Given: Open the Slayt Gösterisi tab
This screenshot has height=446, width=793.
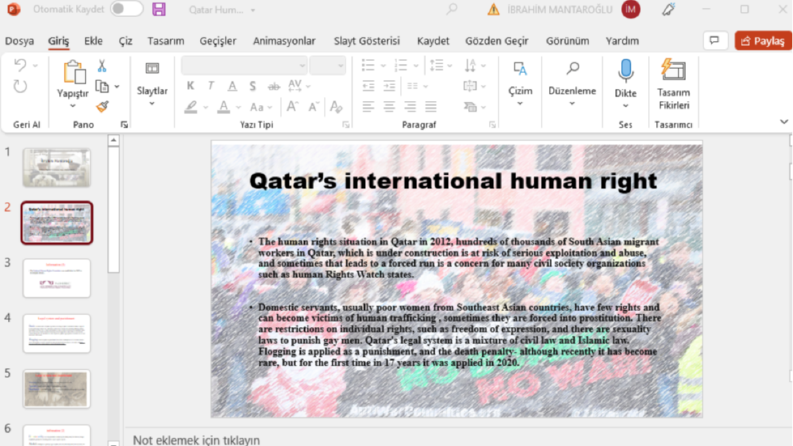Looking at the screenshot, I should (x=367, y=41).
